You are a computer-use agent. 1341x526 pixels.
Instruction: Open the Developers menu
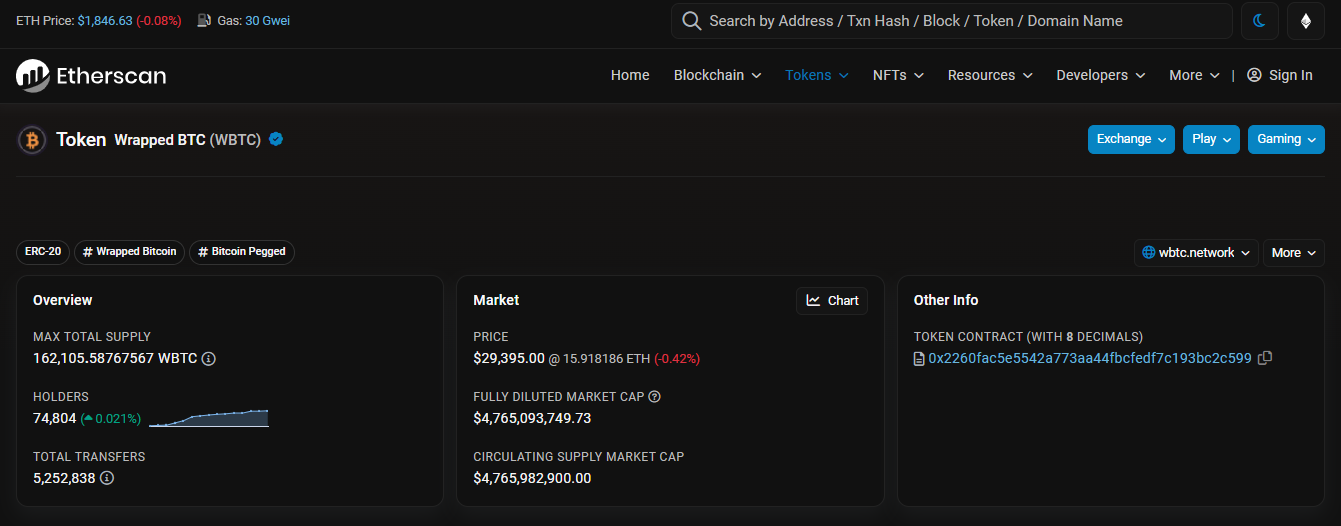[x=1100, y=75]
